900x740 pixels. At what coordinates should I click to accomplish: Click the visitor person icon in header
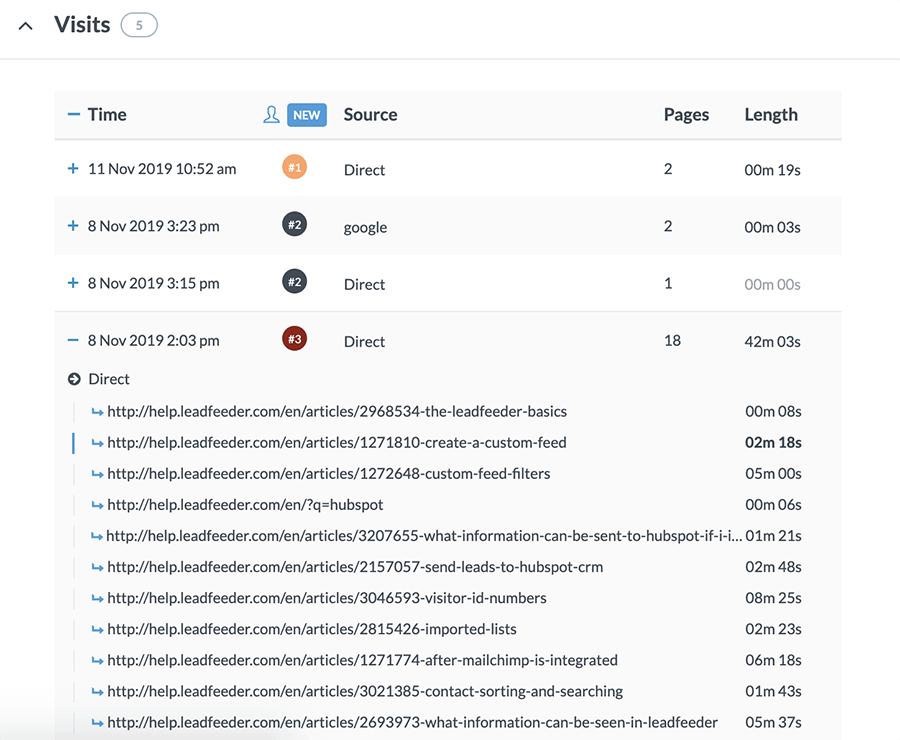click(271, 114)
